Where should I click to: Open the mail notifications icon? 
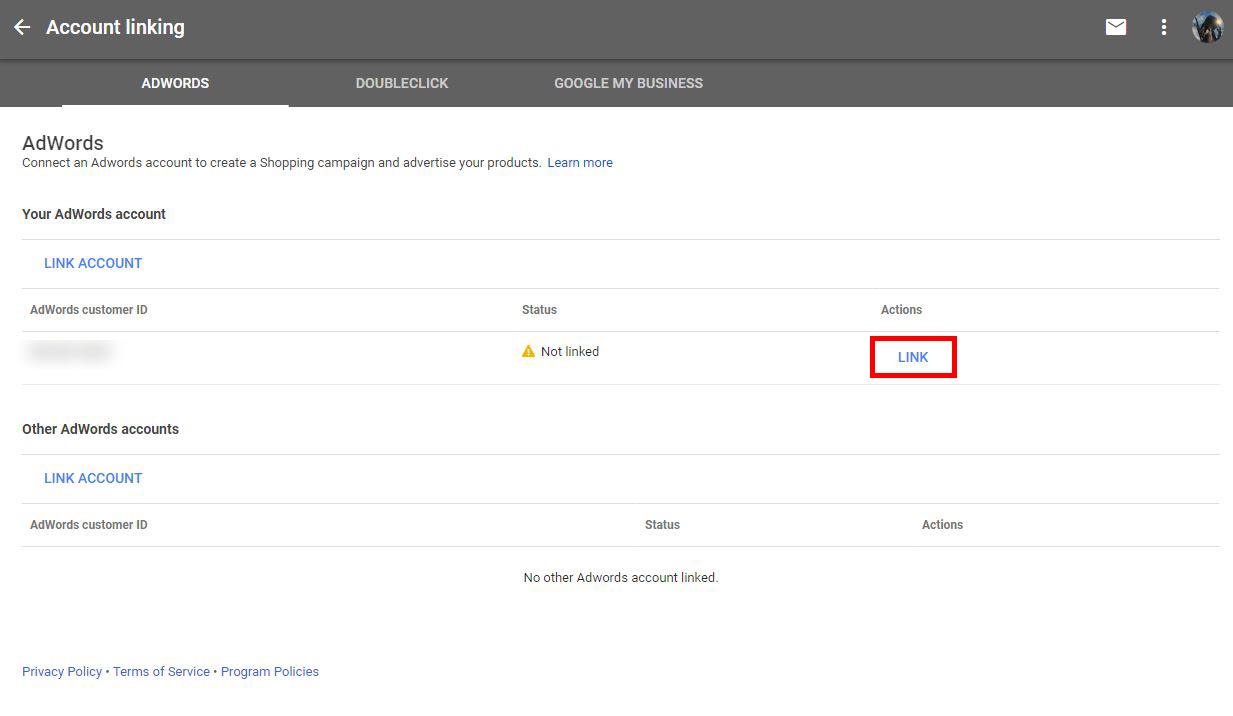coord(1116,27)
